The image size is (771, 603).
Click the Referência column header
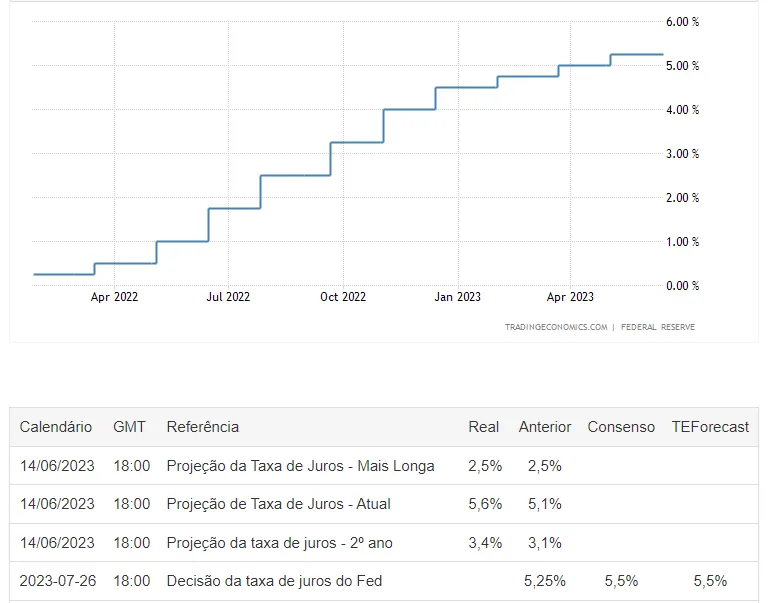click(203, 426)
